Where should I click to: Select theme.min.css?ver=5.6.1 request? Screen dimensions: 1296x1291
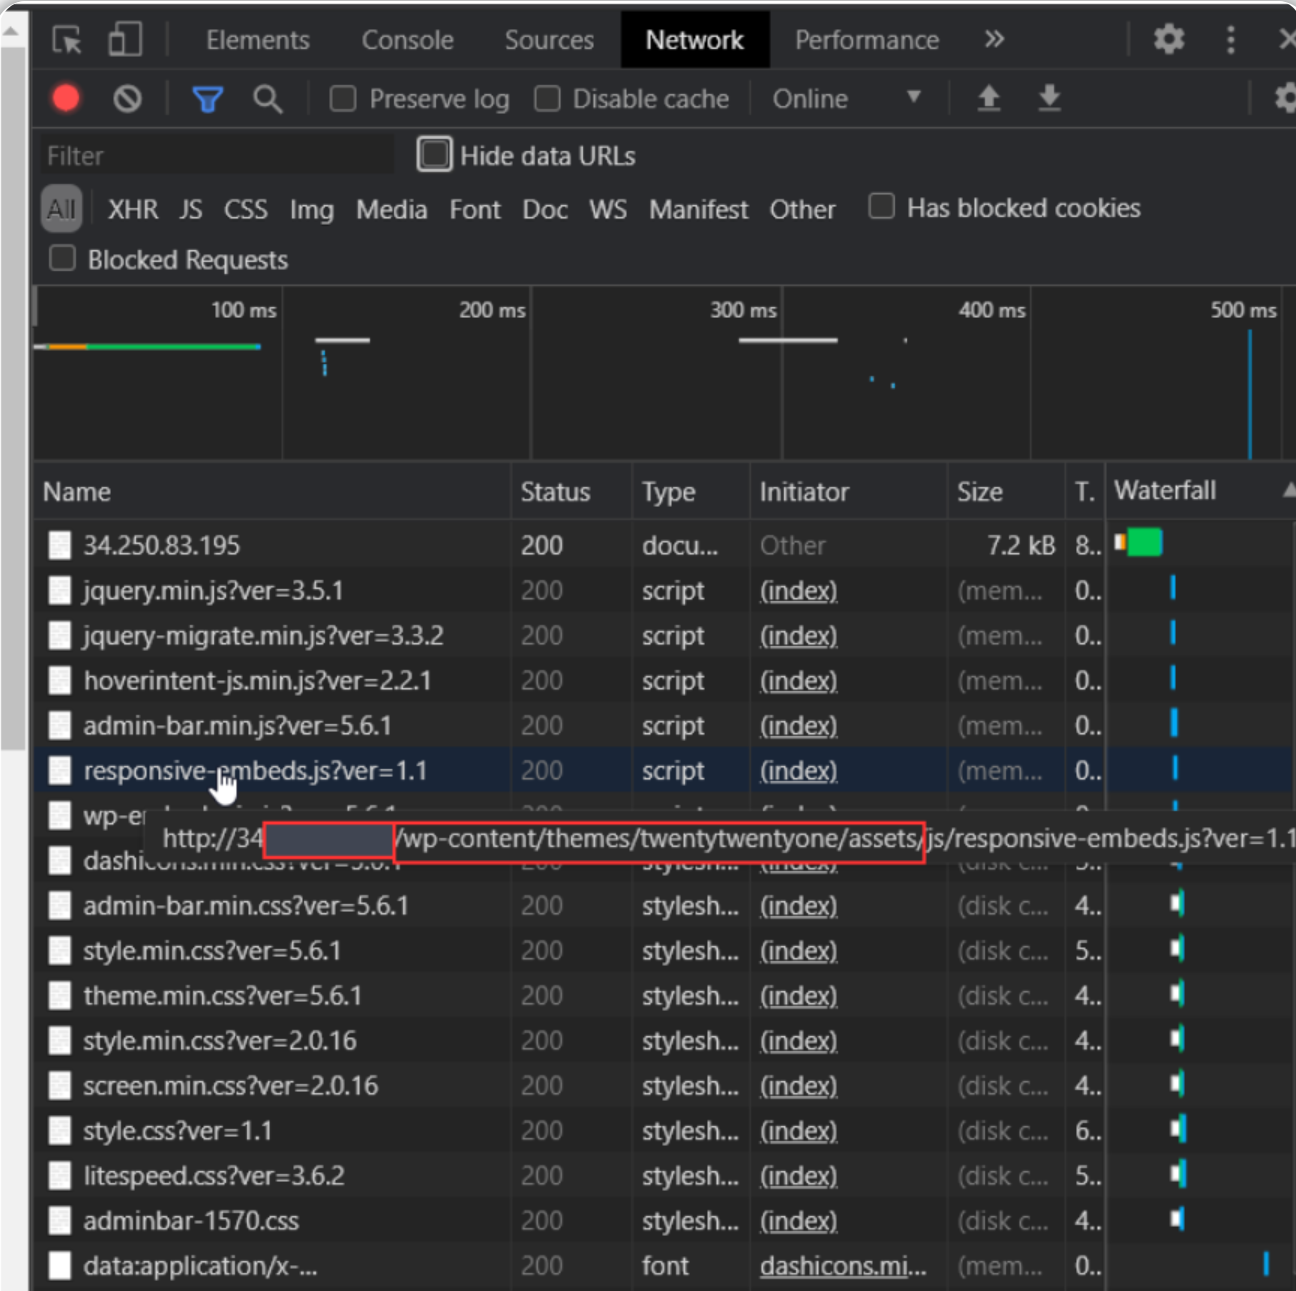click(222, 995)
